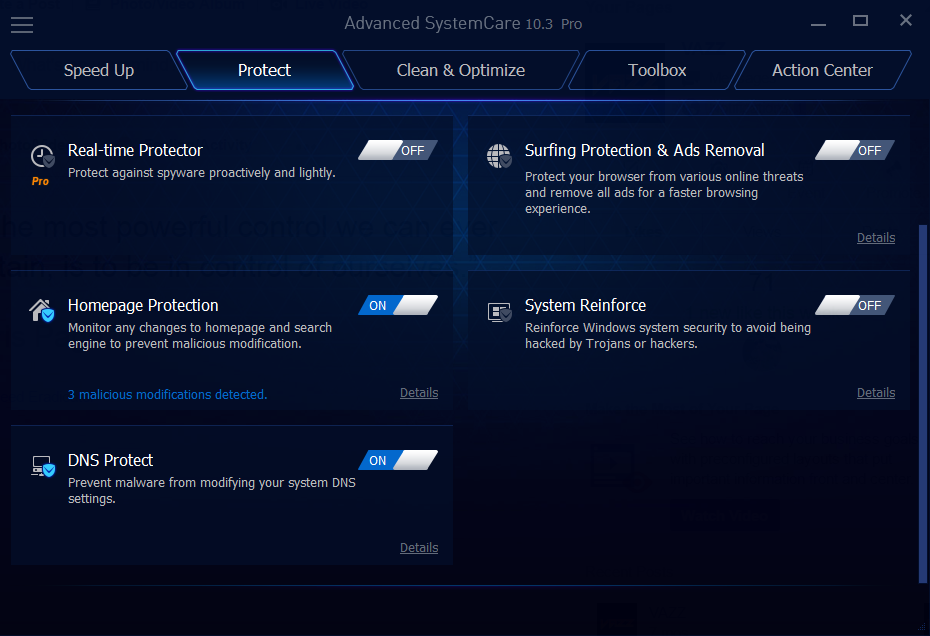Click the System Reinforce icon

[499, 311]
